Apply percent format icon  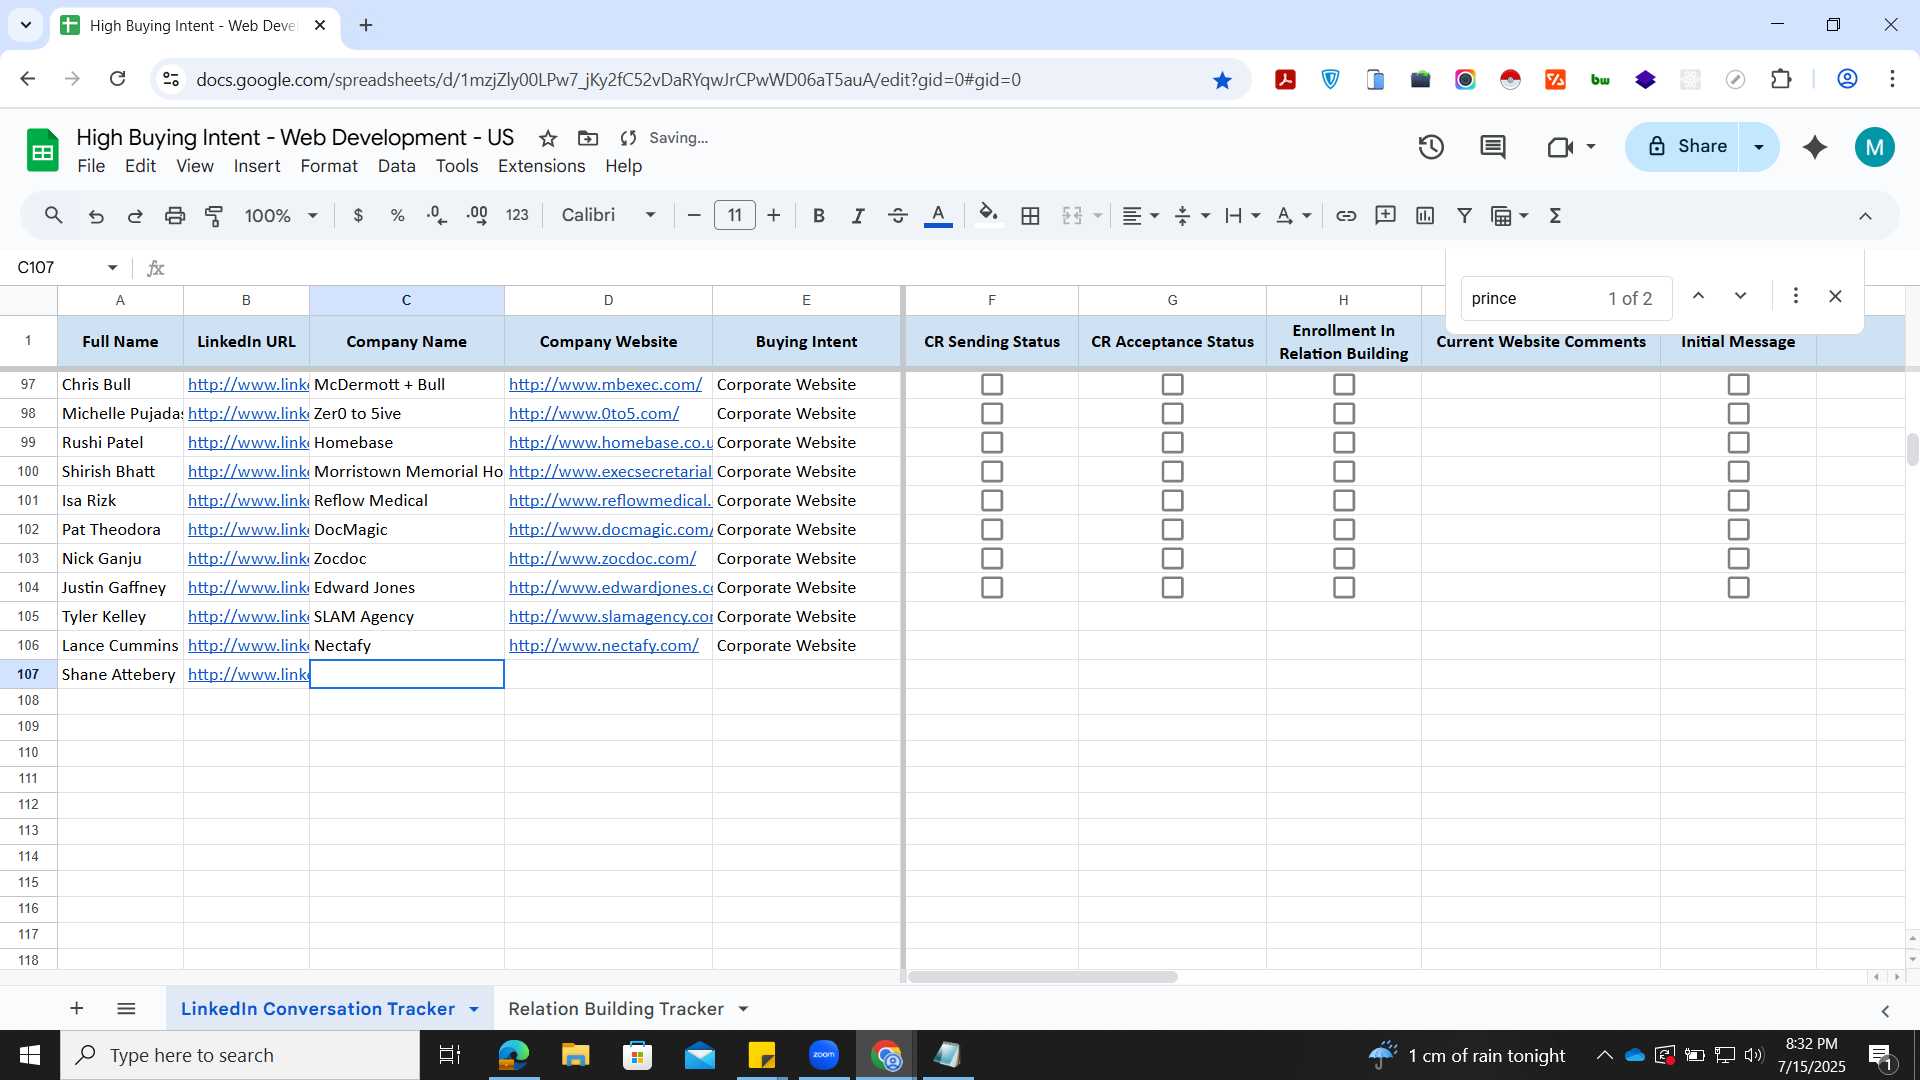pos(397,216)
